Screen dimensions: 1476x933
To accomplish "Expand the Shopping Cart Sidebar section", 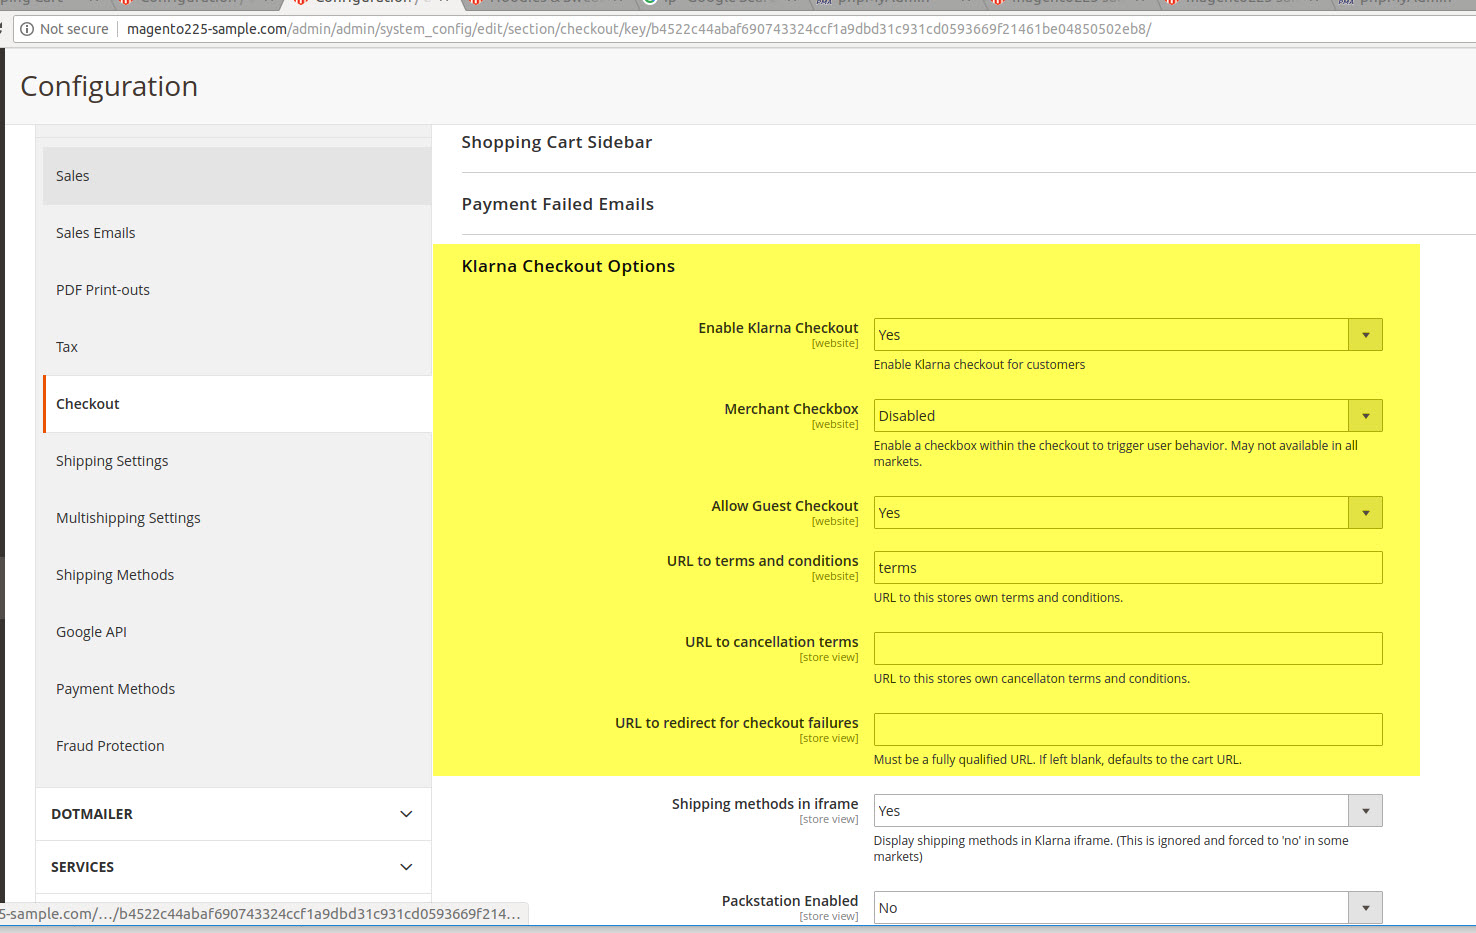I will [557, 142].
